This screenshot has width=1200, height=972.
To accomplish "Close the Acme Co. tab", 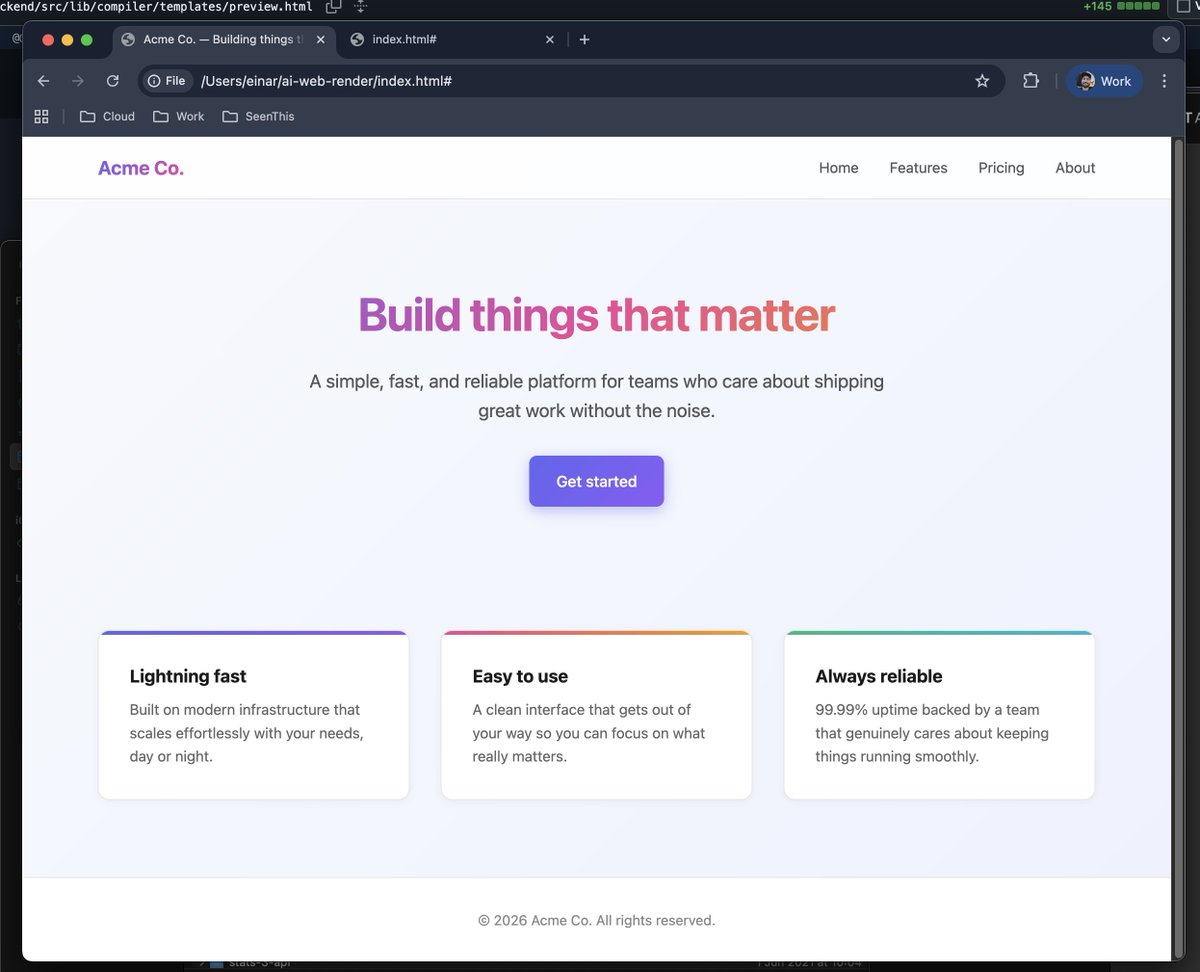I will 320,40.
